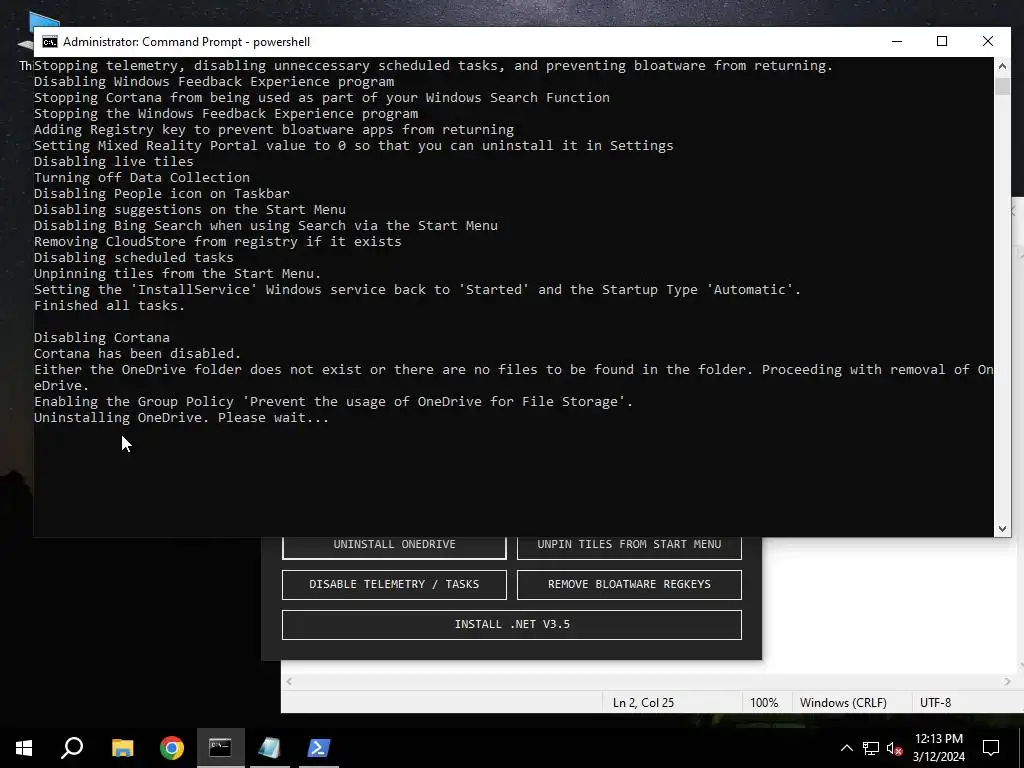Click 'Disabling live tiles' console line
This screenshot has height=768, width=1024.
pos(114,161)
